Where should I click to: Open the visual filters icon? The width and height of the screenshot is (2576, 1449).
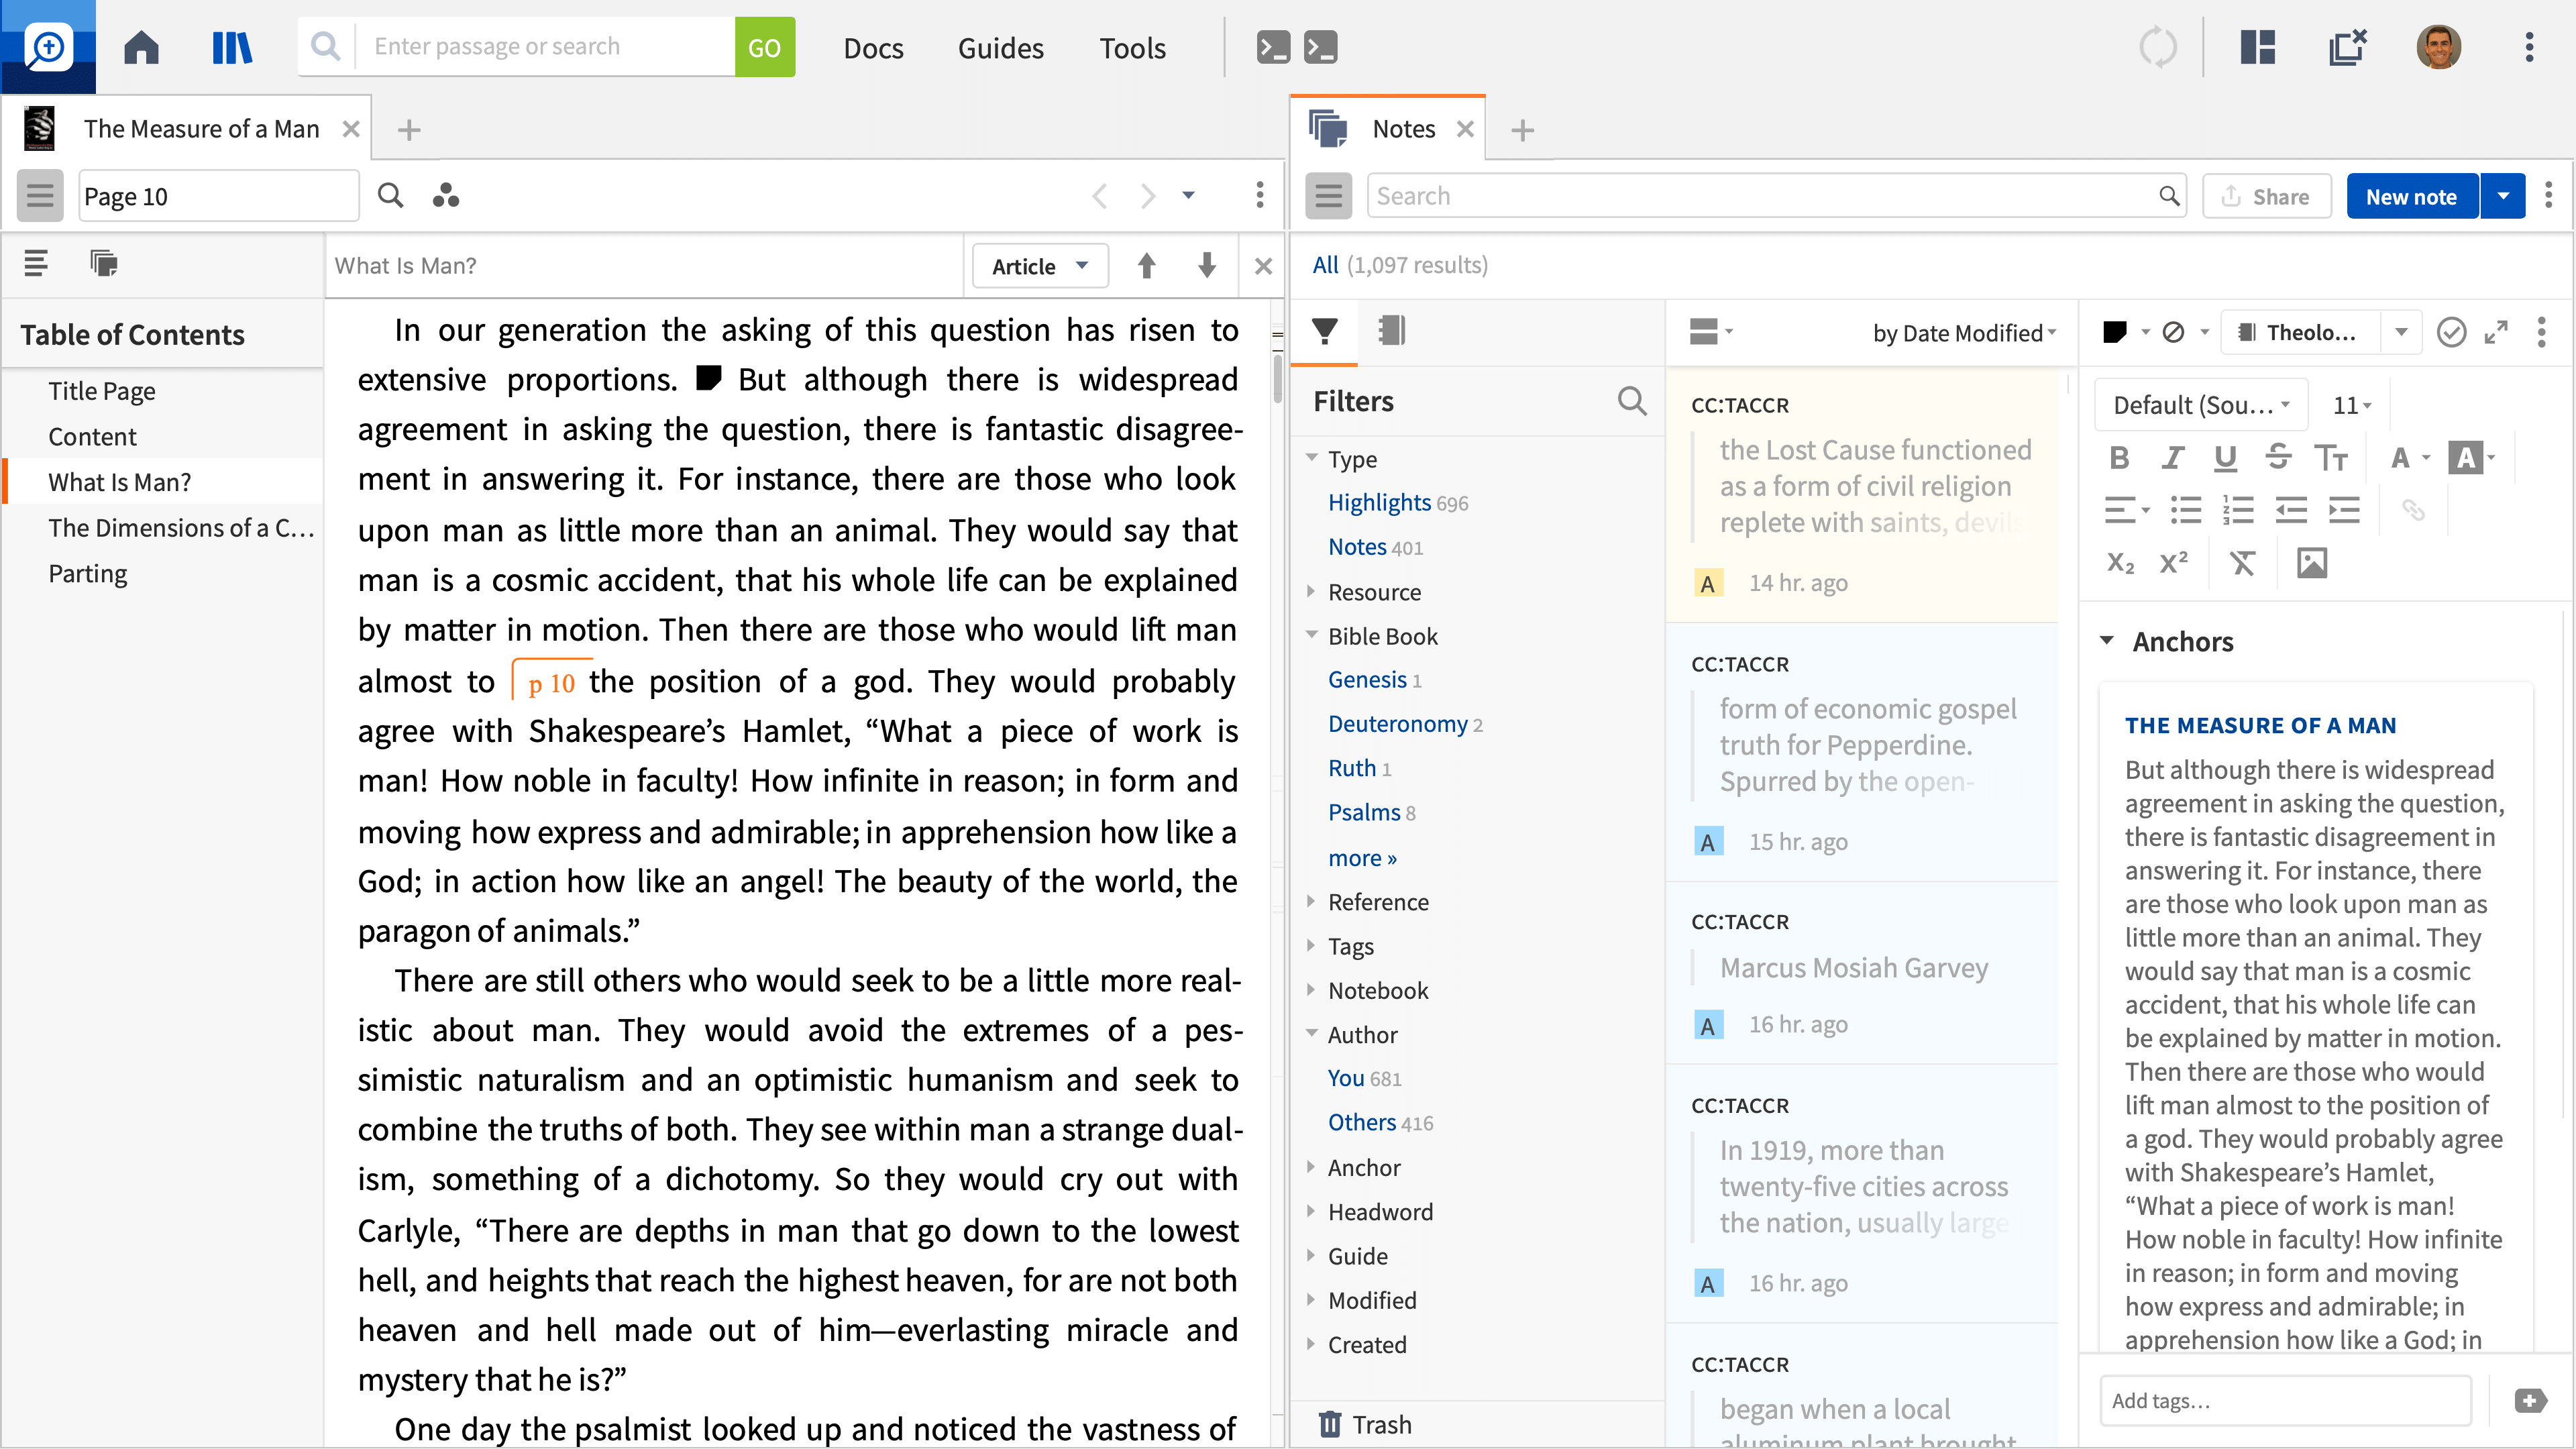[x=446, y=195]
